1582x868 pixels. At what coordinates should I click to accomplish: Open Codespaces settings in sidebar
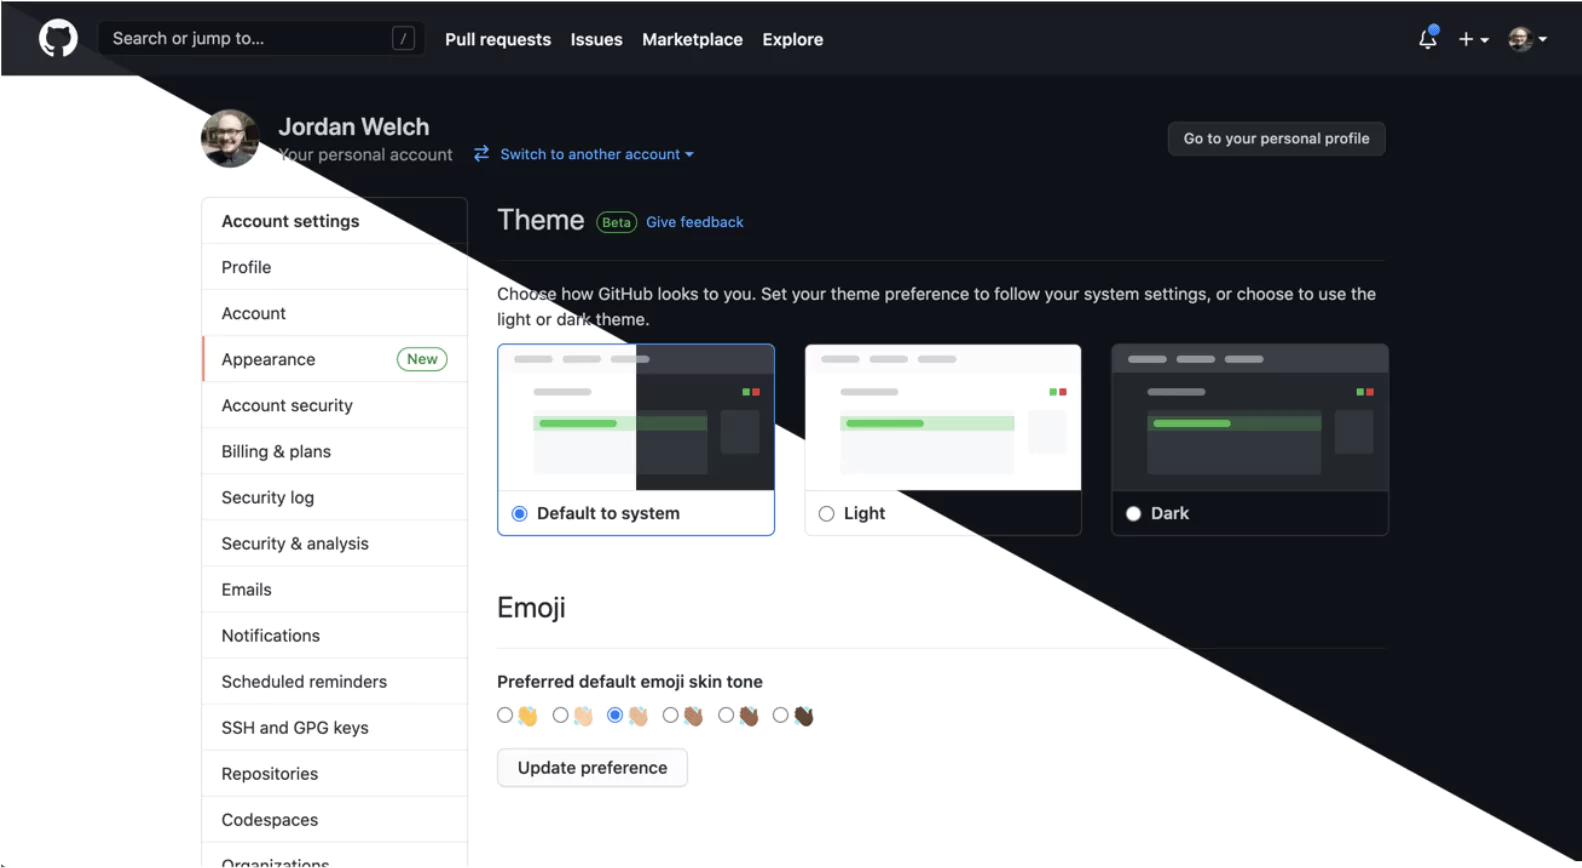(334, 819)
